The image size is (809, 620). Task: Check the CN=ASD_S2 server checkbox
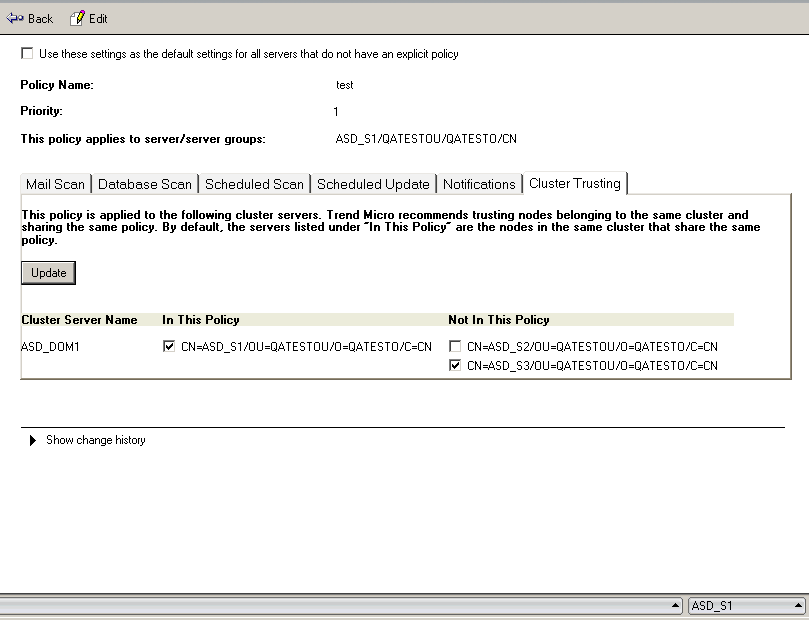455,347
